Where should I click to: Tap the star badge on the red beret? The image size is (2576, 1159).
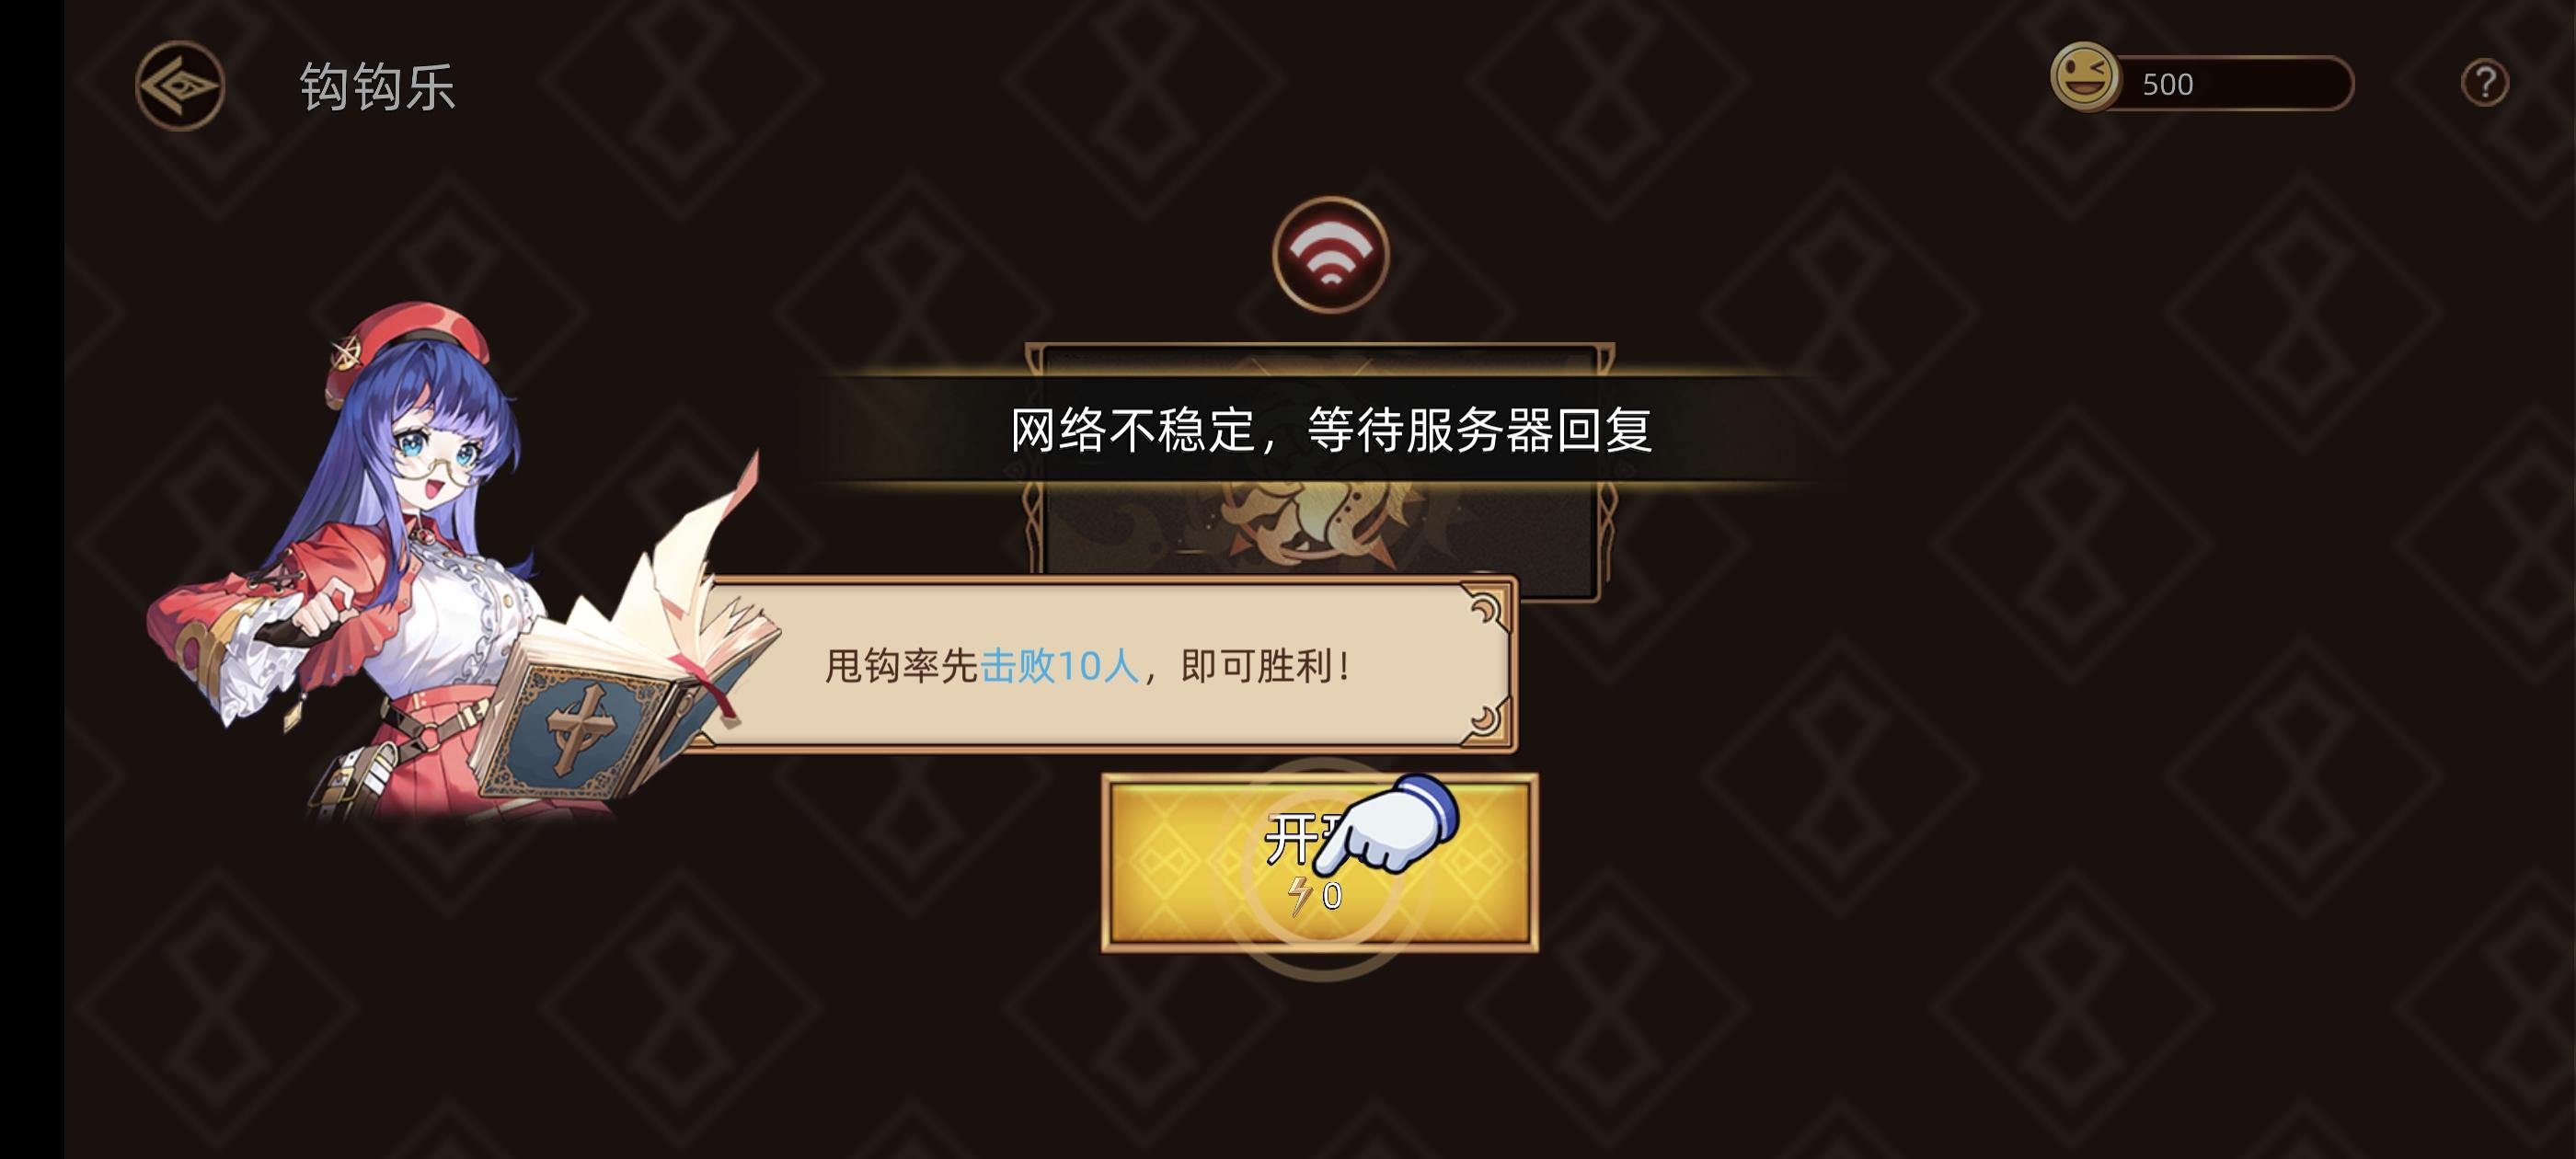point(349,354)
